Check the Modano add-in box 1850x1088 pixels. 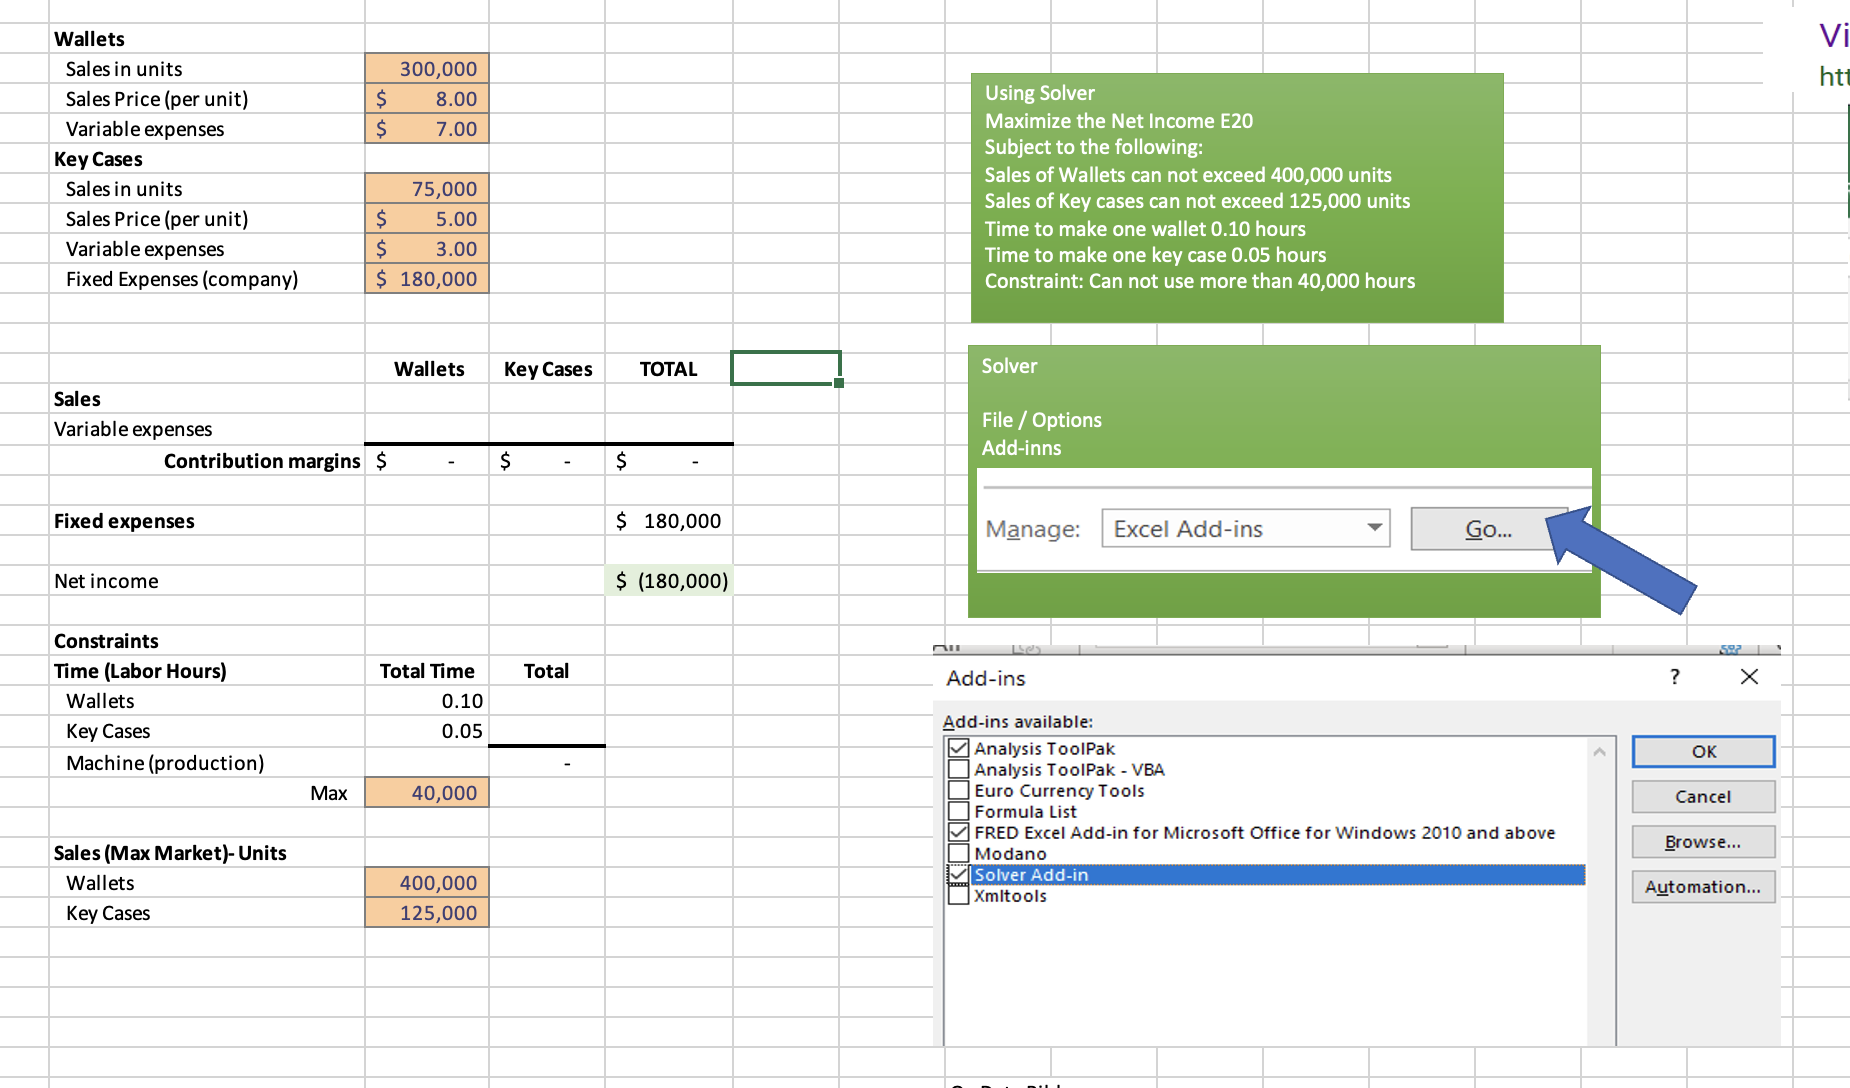click(958, 853)
